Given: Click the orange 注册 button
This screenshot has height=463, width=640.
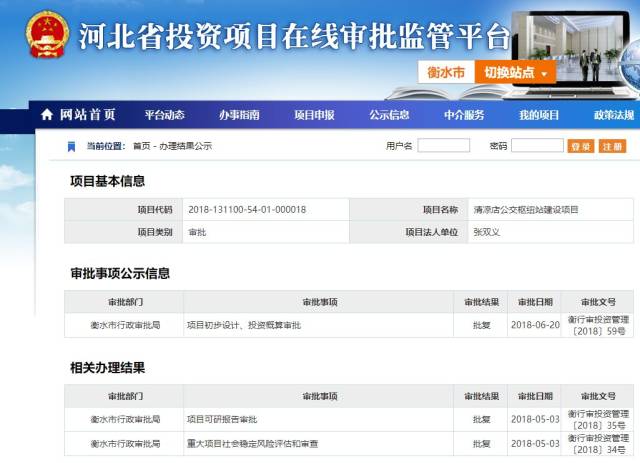Looking at the screenshot, I should click(612, 146).
